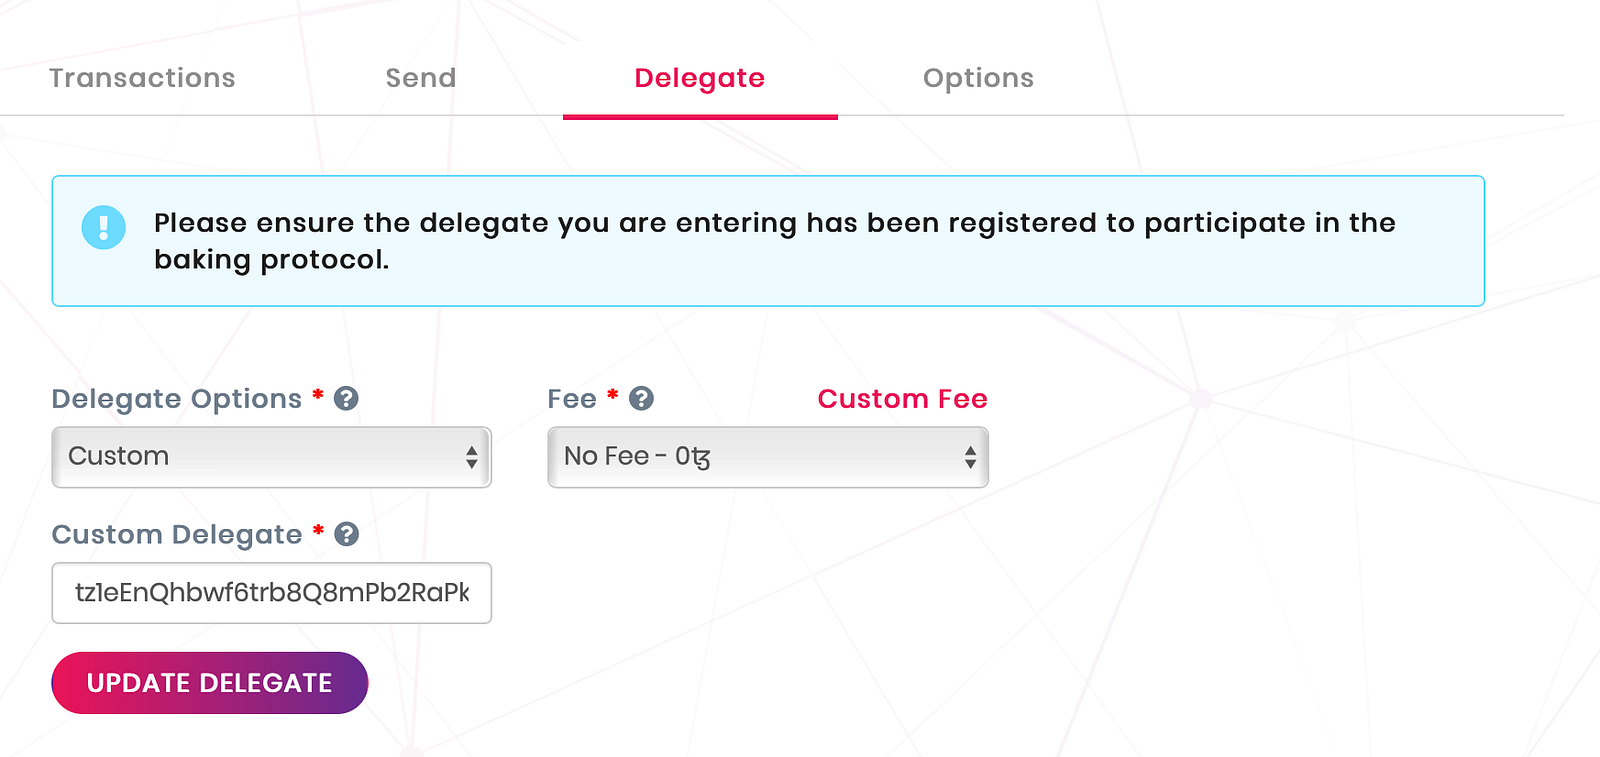The height and width of the screenshot is (757, 1600).
Task: Click the red asterisk beside Custom Delegate
Action: pos(318,531)
